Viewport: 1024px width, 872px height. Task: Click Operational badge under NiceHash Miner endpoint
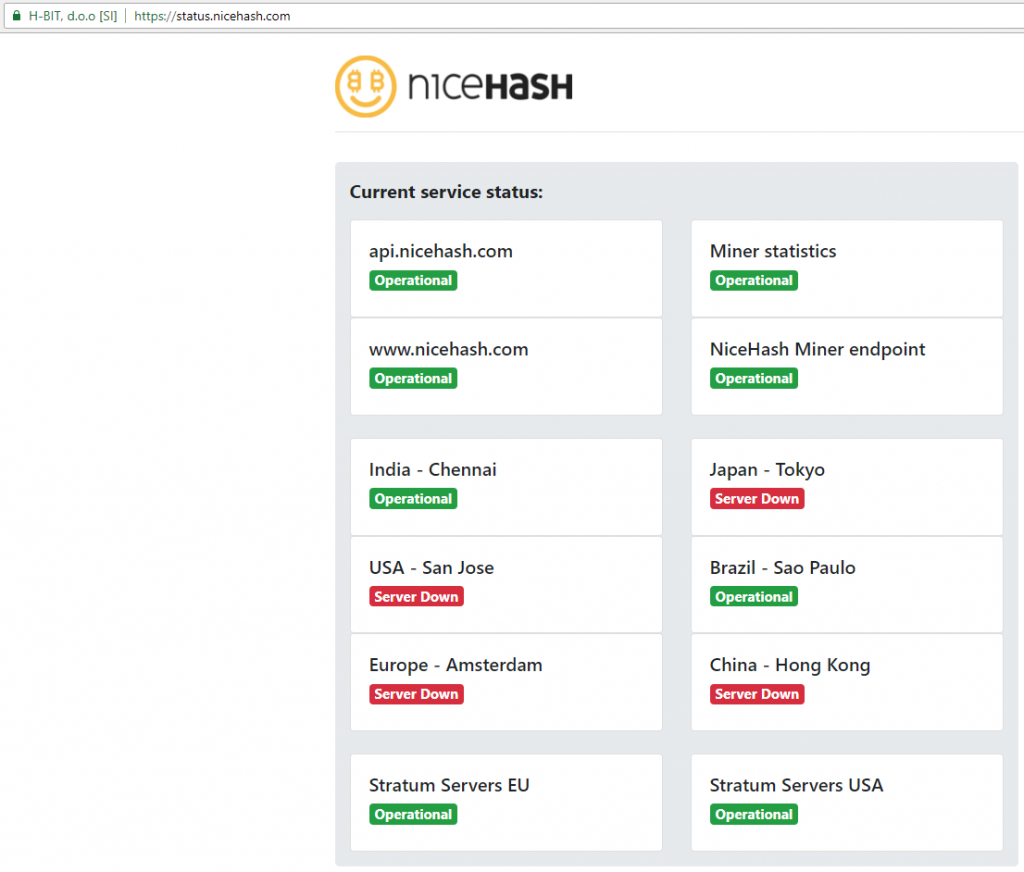click(754, 378)
